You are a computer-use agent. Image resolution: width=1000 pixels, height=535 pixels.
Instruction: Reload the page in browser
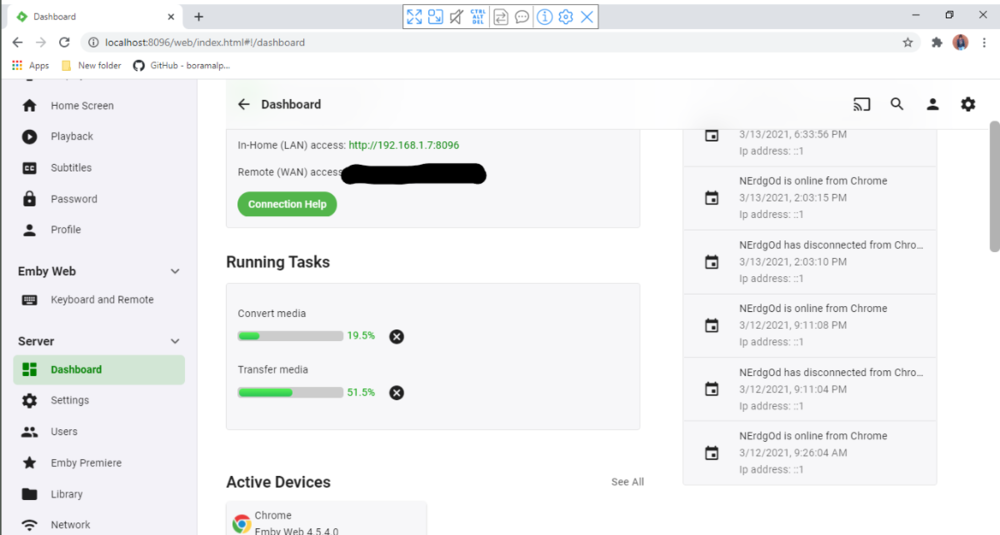pos(64,42)
